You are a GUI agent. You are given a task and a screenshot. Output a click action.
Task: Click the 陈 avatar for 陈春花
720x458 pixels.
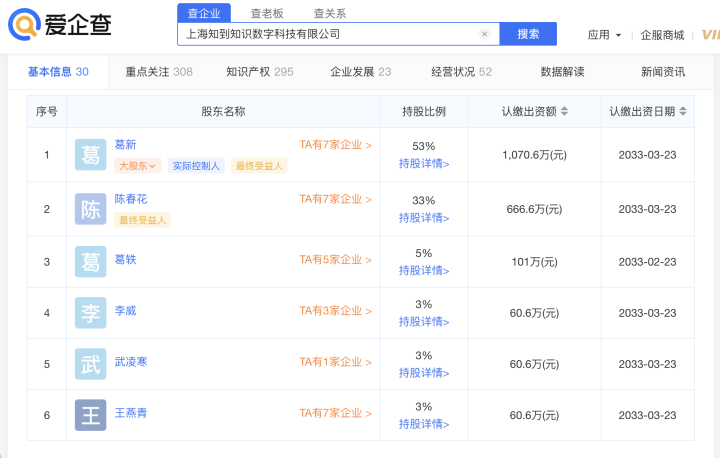coord(90,209)
